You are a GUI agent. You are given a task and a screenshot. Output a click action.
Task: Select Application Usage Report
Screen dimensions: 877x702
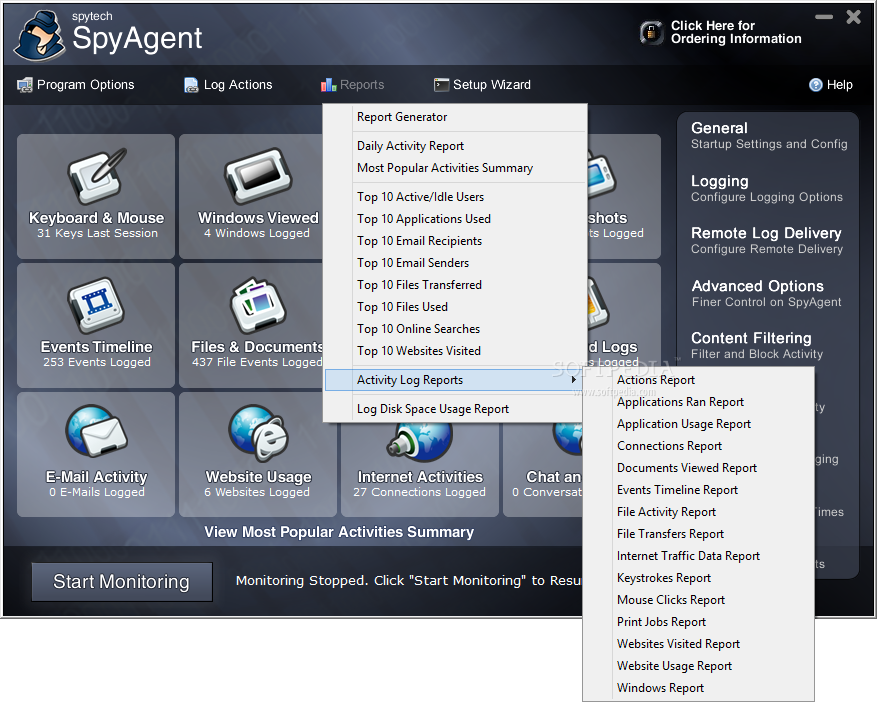(698, 424)
